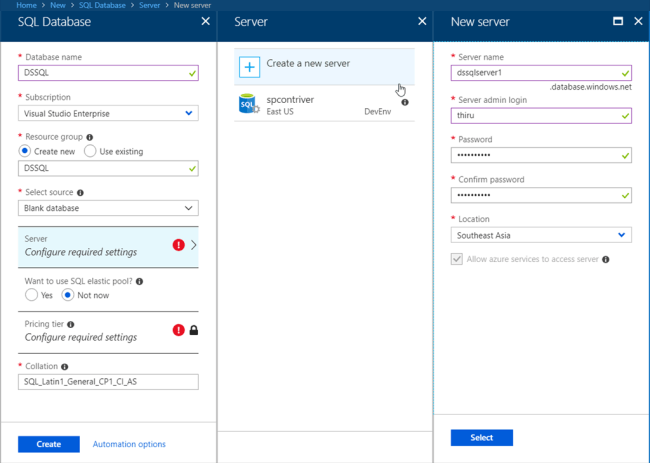The width and height of the screenshot is (650, 463).
Task: Click the Password field
Action: (541, 155)
